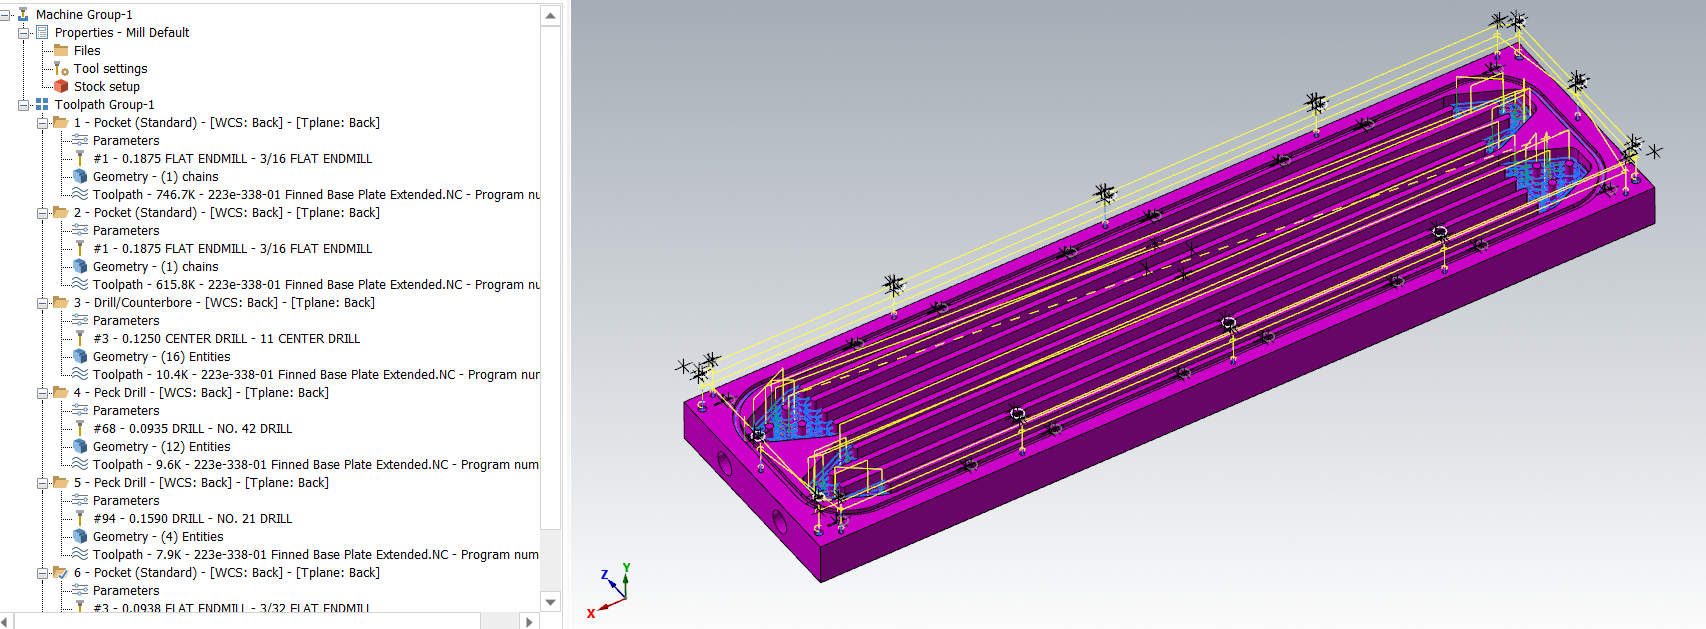
Task: Click the 3/16 flat endmill tool icon in operation 2
Action: point(80,249)
